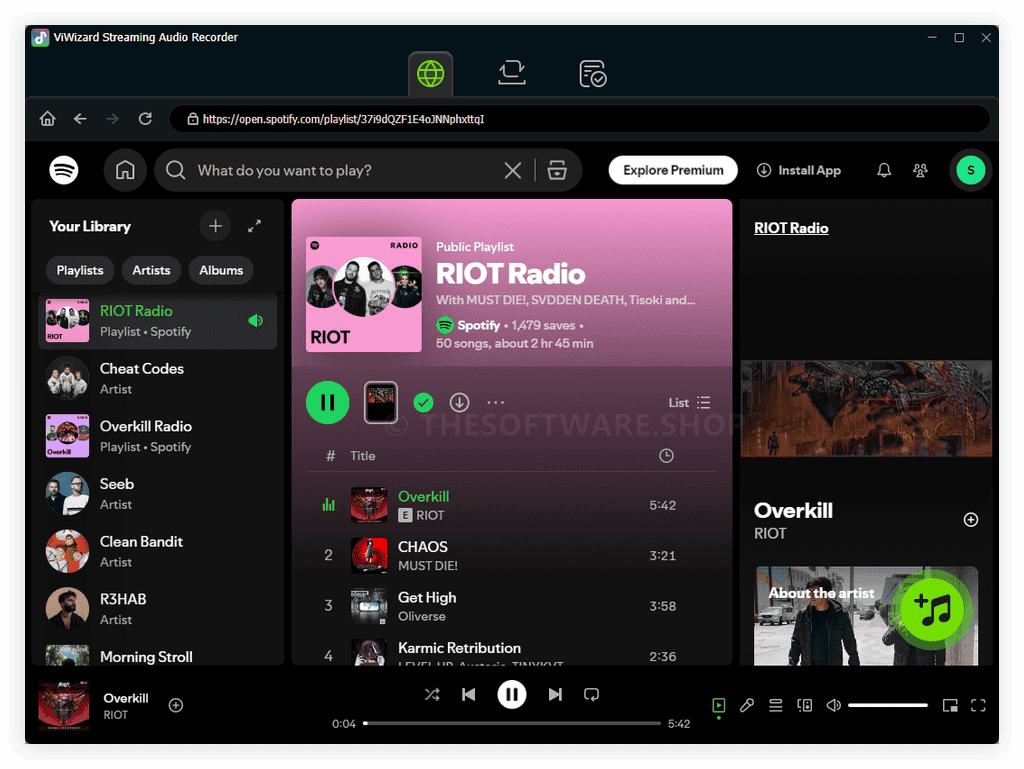
Task: Click the playlist download icon
Action: [x=459, y=403]
